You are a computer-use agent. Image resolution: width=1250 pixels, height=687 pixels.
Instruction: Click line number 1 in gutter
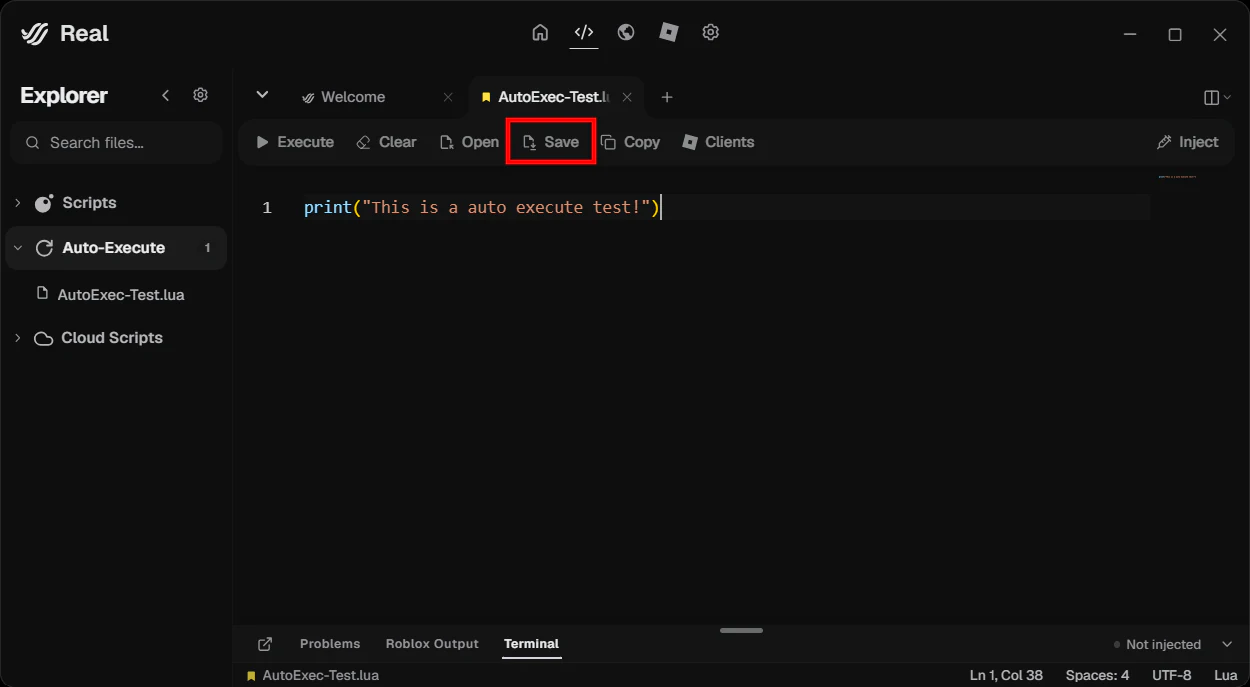267,207
